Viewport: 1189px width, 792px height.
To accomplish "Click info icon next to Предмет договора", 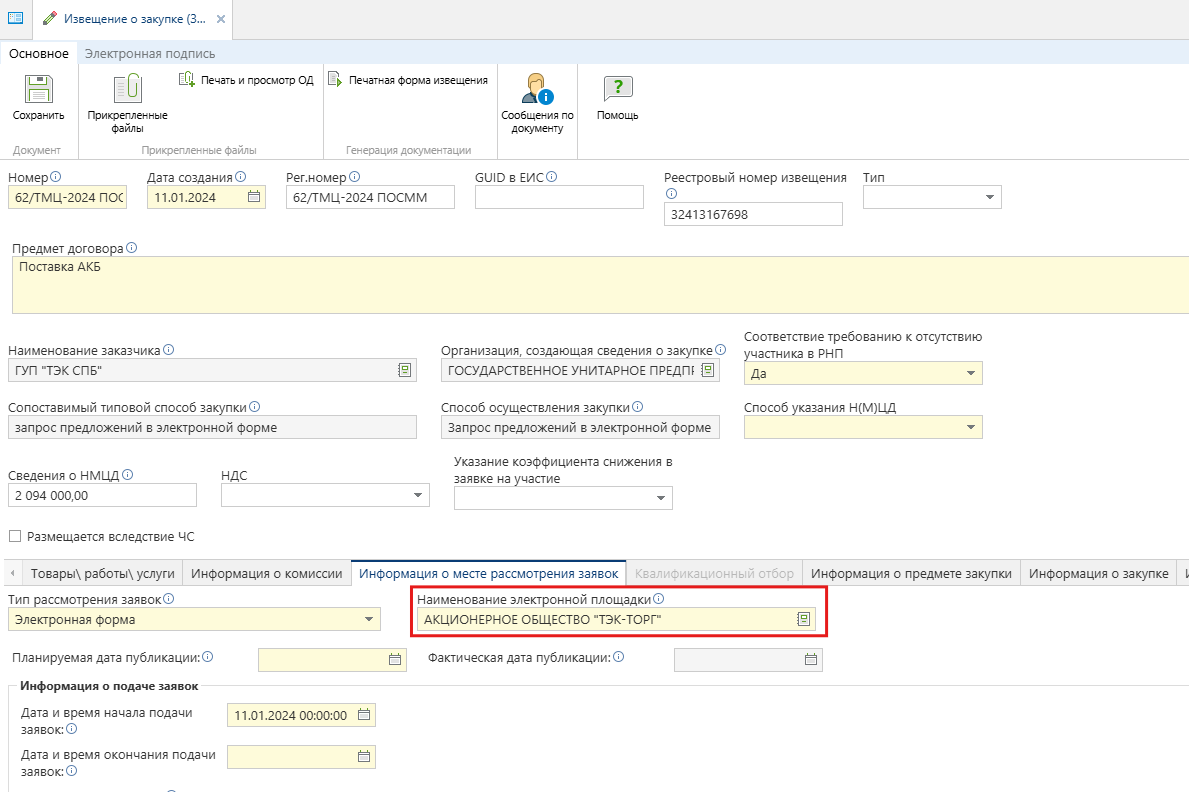I will pos(131,248).
